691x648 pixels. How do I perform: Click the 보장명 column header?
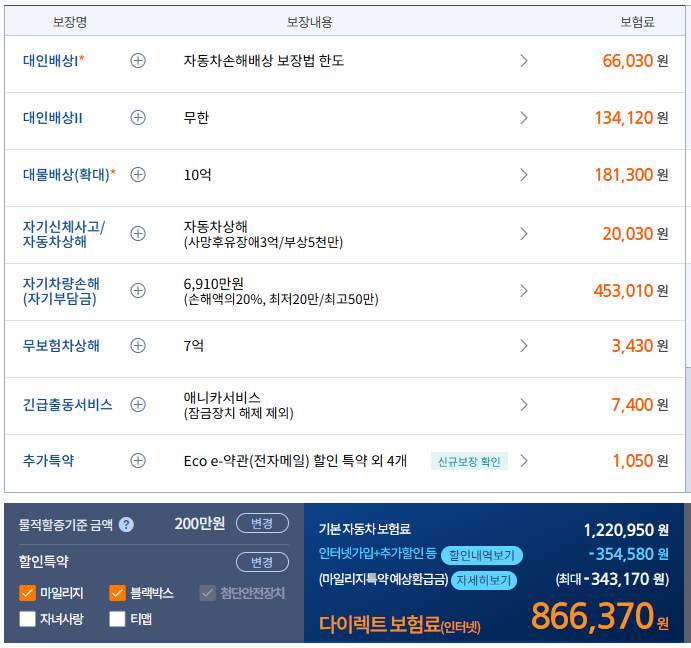pyautogui.click(x=70, y=22)
